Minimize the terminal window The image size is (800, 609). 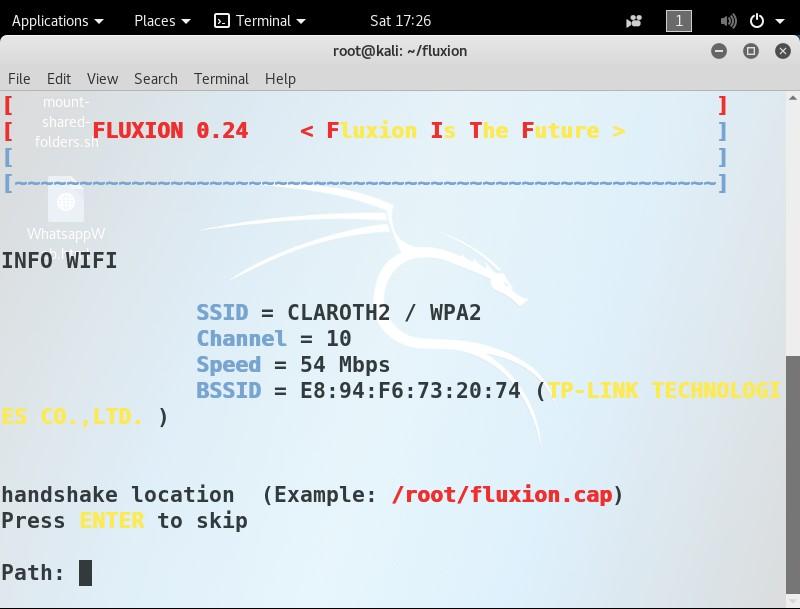(x=719, y=51)
